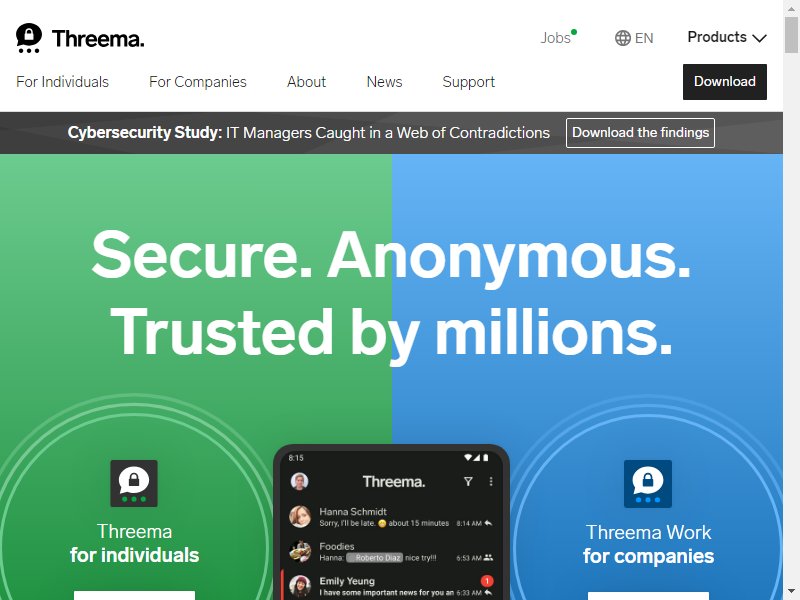Open three-dot menu in phone mockup
The width and height of the screenshot is (800, 600).
[x=491, y=481]
